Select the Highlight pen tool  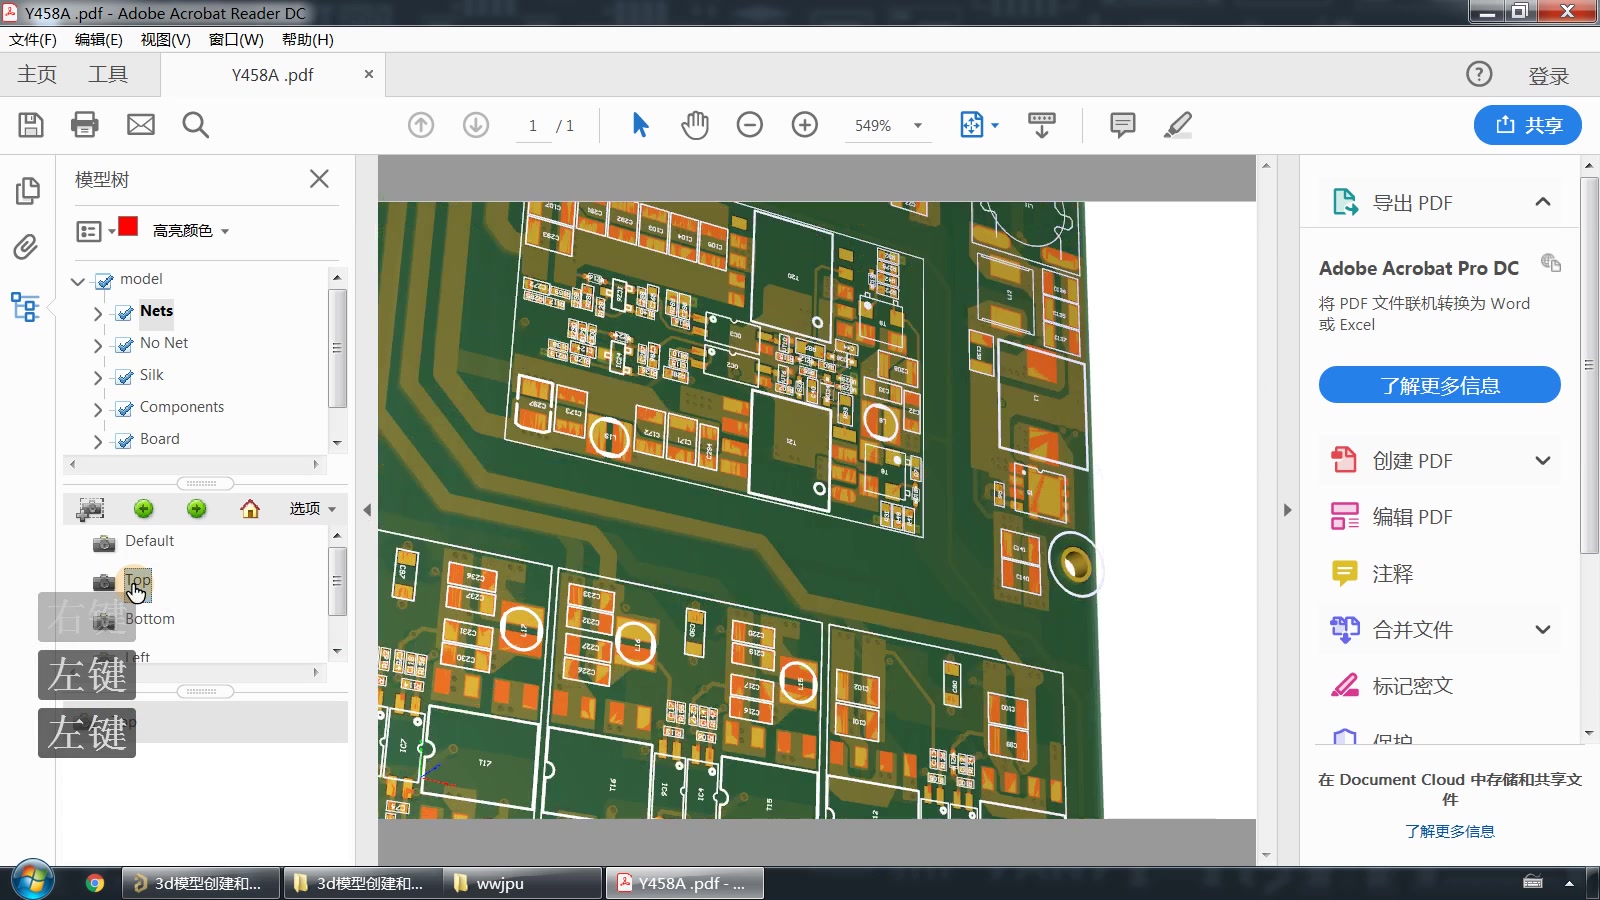[1178, 125]
